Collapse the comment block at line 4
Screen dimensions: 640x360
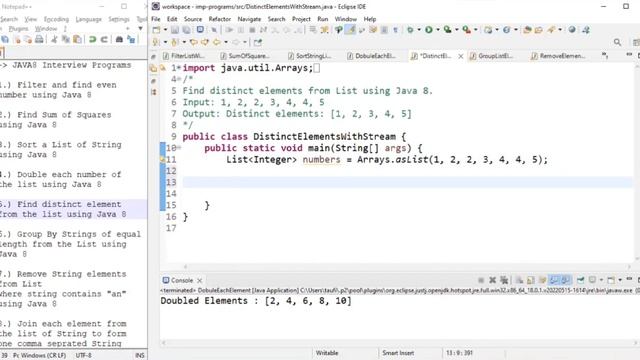(x=179, y=79)
